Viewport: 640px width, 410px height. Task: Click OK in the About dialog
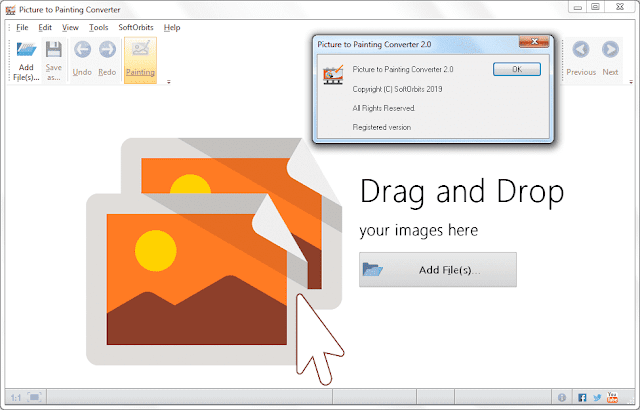click(517, 69)
